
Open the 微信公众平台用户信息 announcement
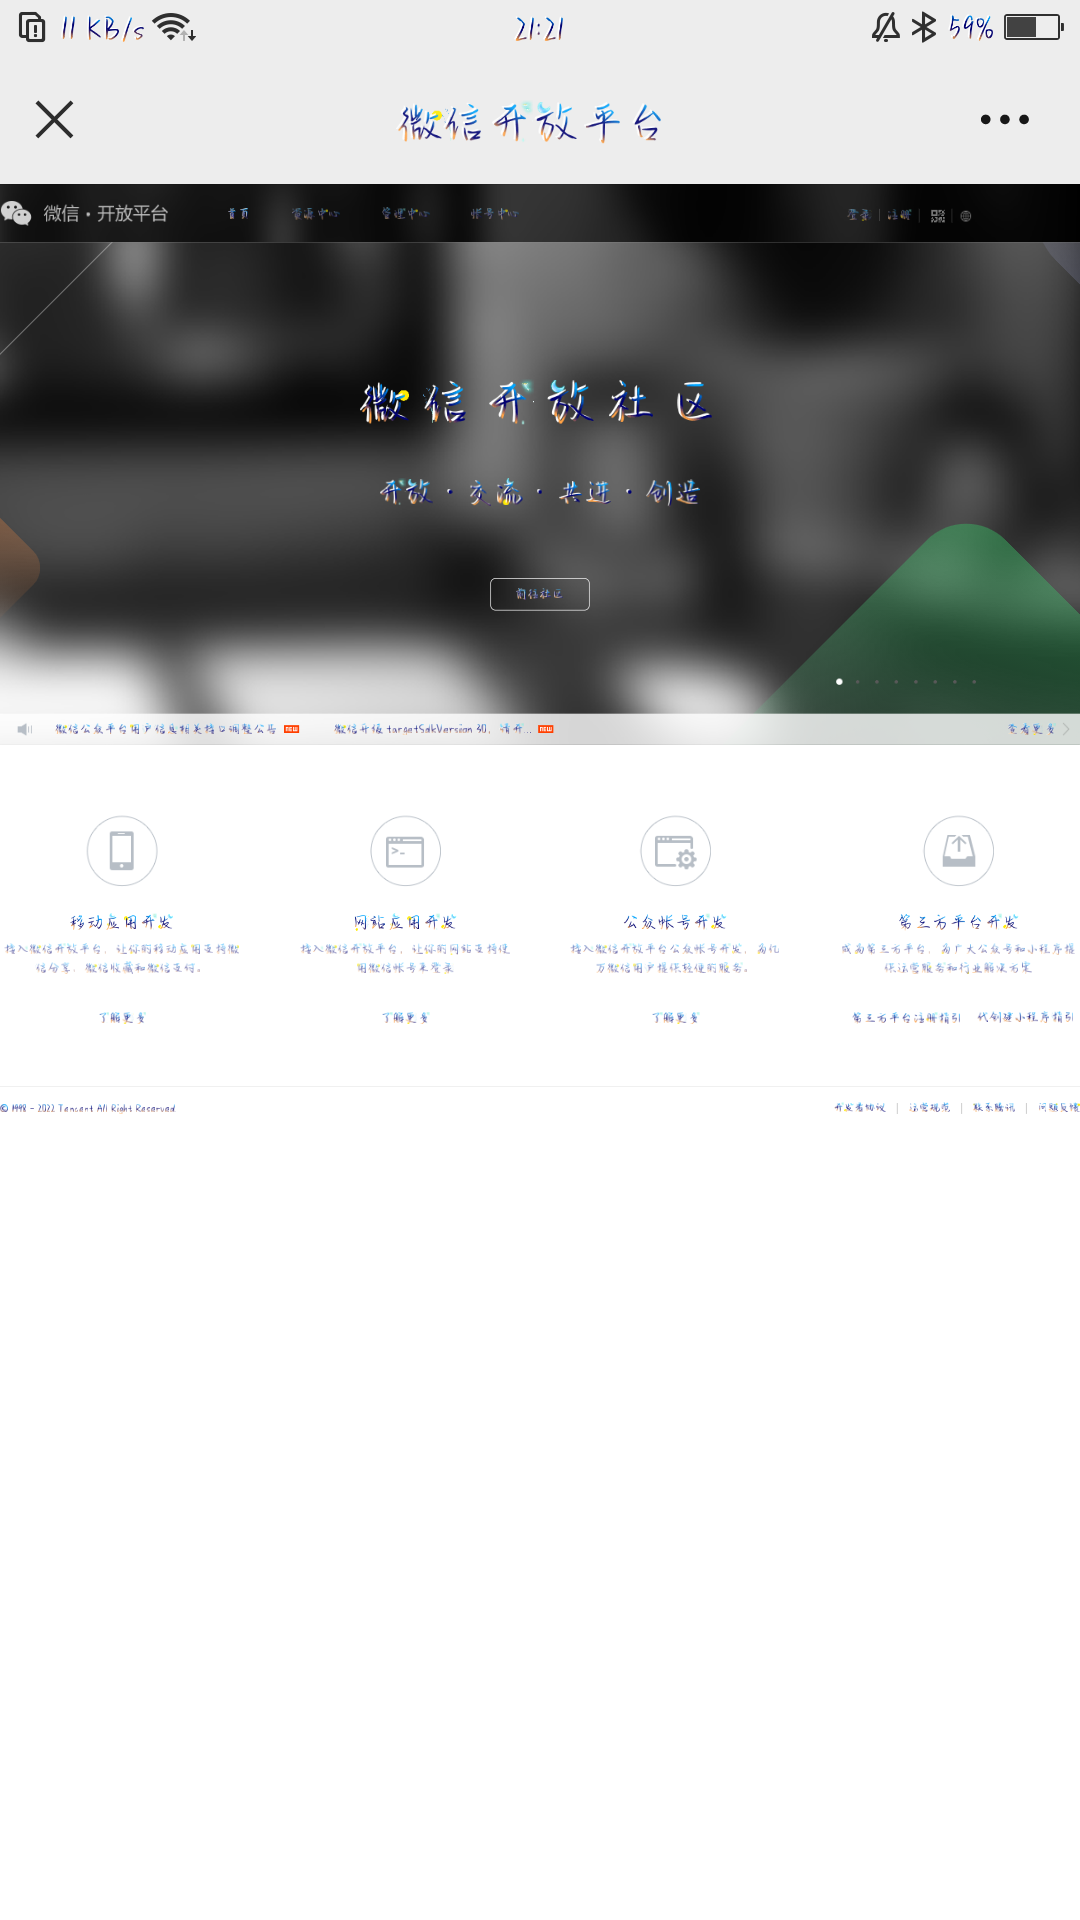click(x=166, y=729)
